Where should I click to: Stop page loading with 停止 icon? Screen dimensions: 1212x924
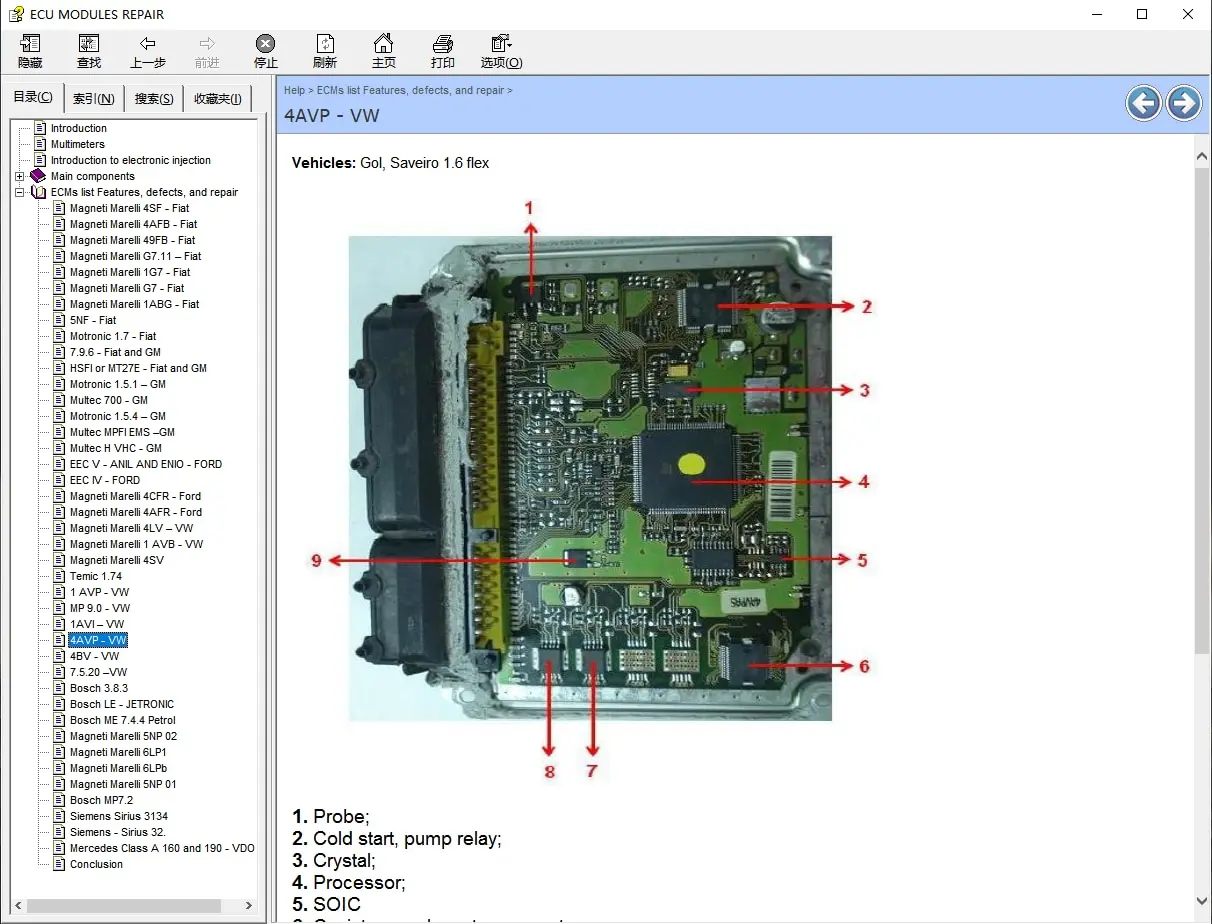[265, 50]
